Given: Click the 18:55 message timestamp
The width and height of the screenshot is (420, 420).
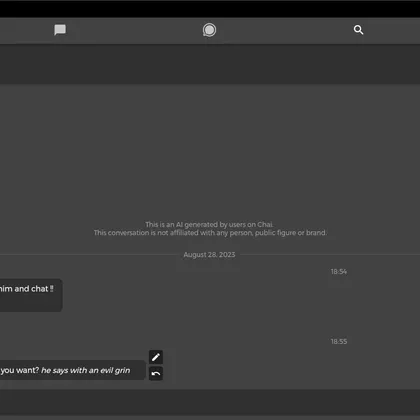Looking at the screenshot, I should 339,342.
